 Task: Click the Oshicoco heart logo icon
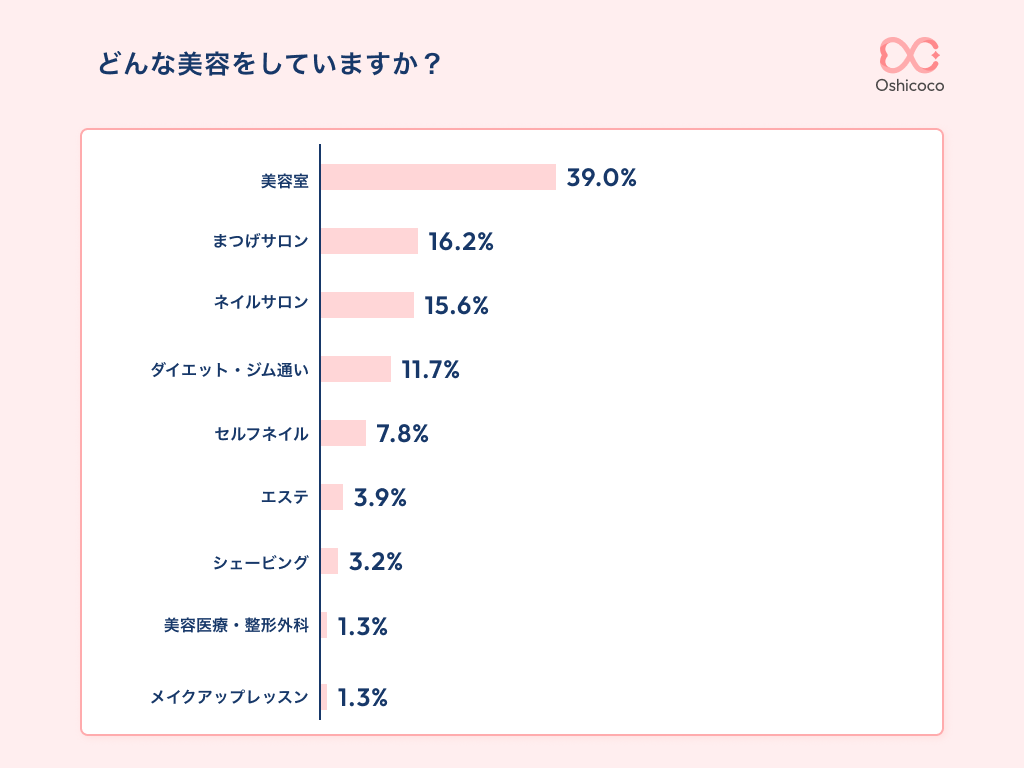[909, 55]
